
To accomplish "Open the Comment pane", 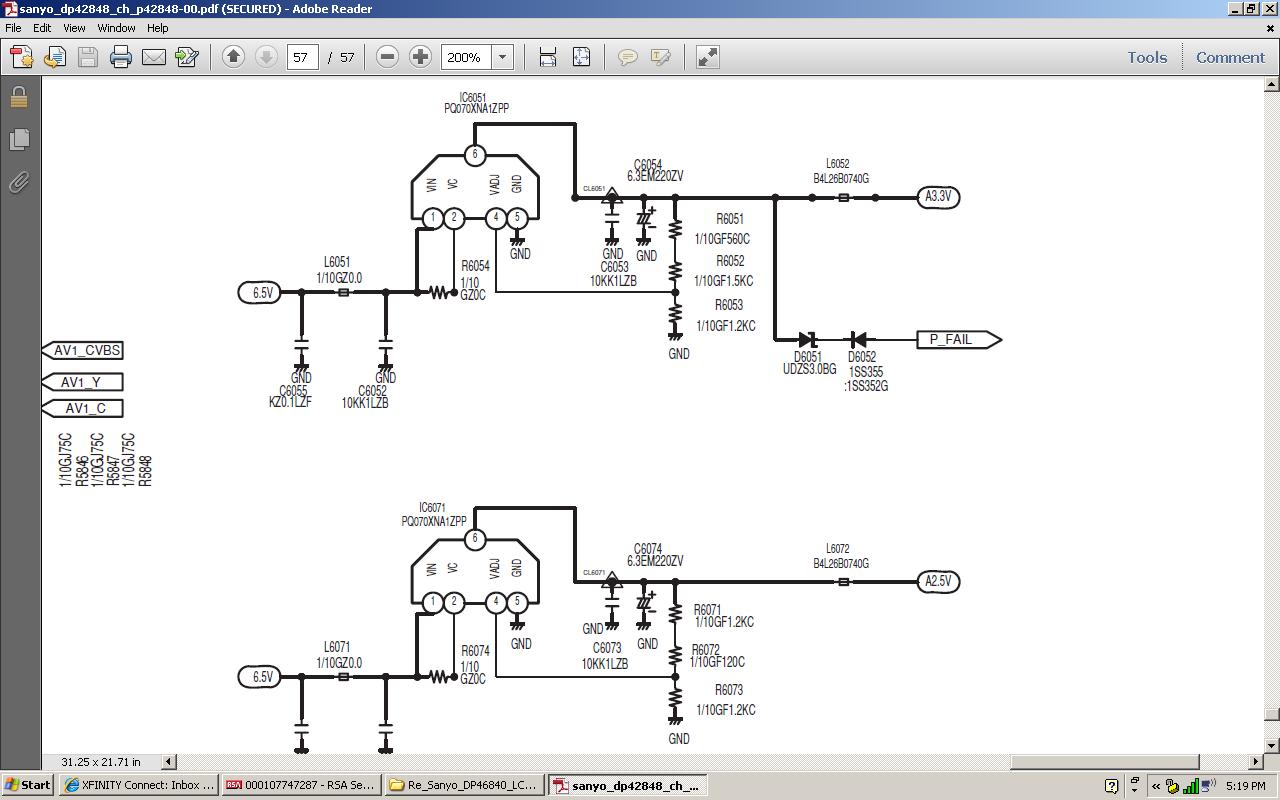I will [1230, 57].
